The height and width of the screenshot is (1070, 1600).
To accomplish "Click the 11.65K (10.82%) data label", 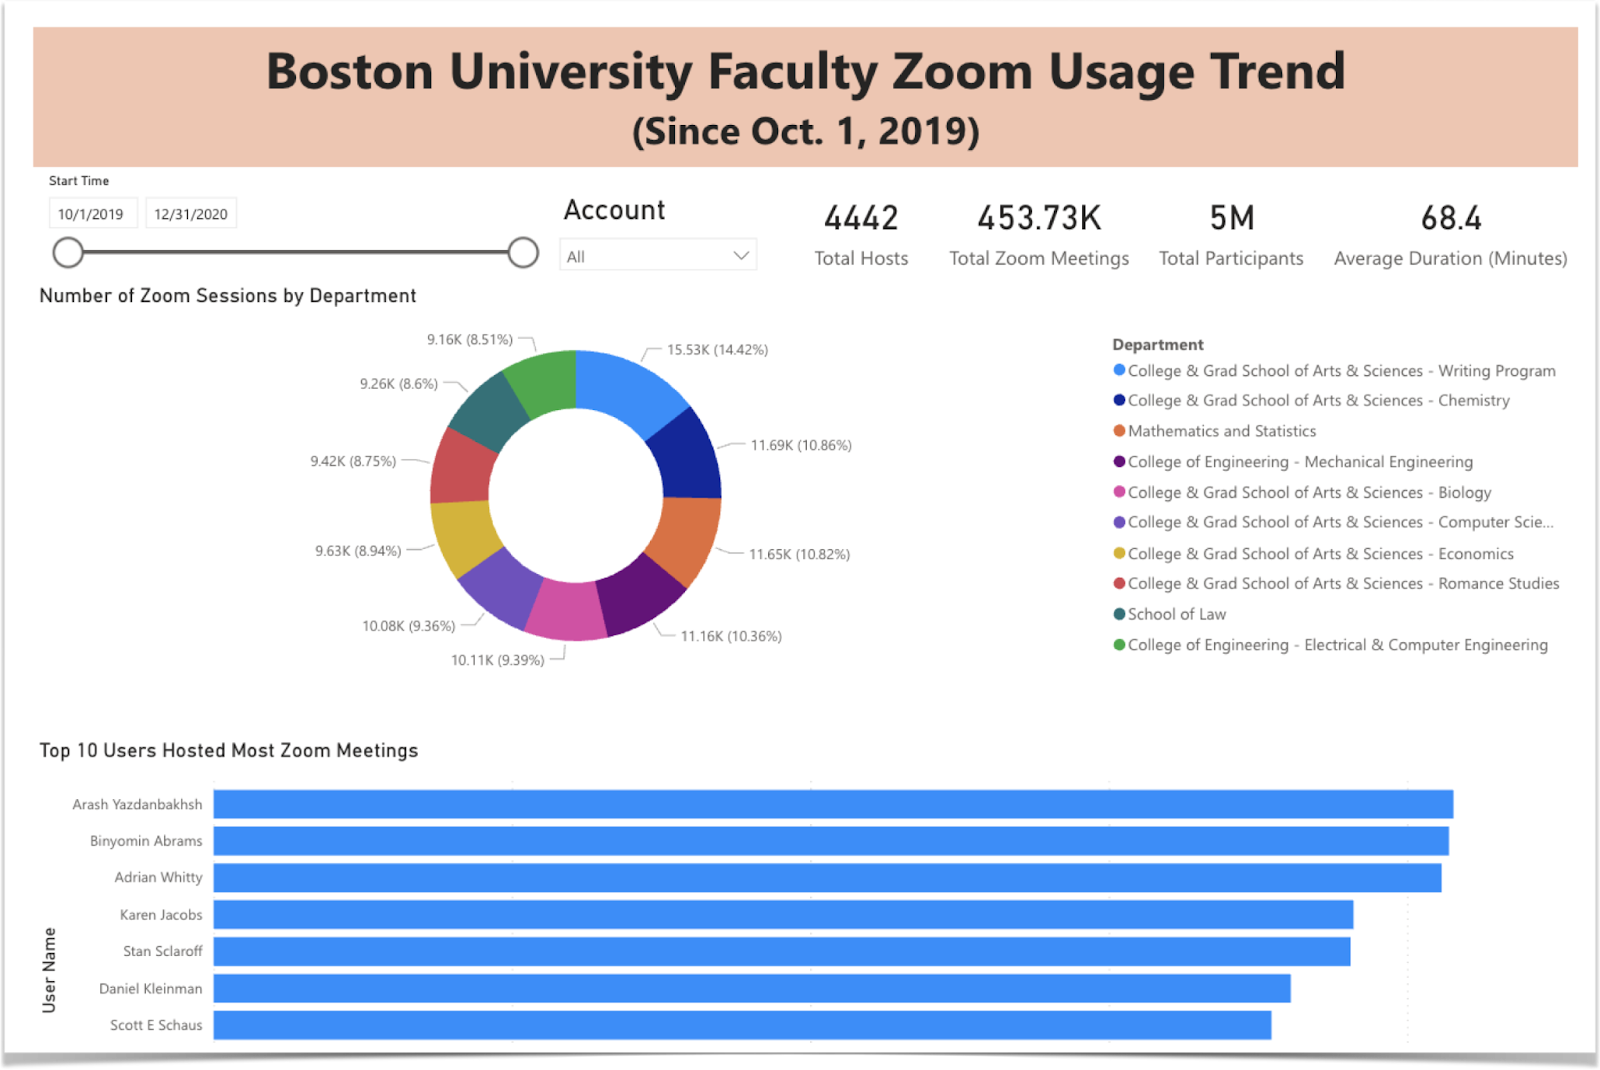I will [x=799, y=554].
